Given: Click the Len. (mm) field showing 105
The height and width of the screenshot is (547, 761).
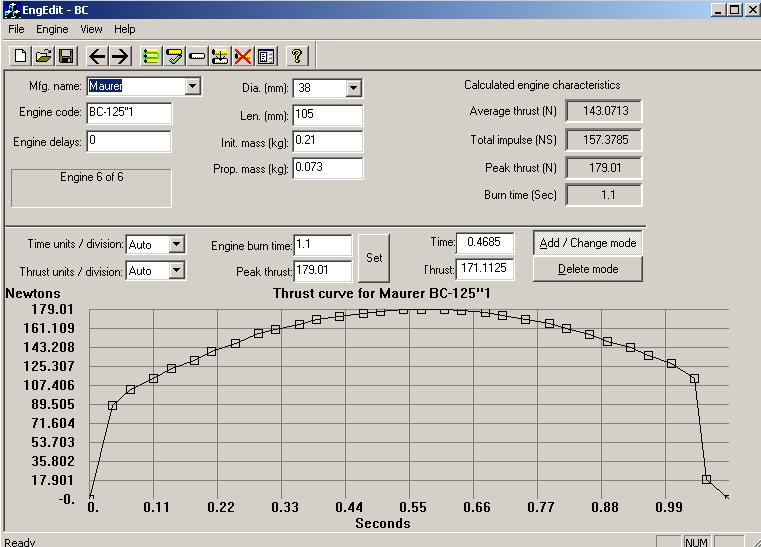Looking at the screenshot, I should point(328,115).
